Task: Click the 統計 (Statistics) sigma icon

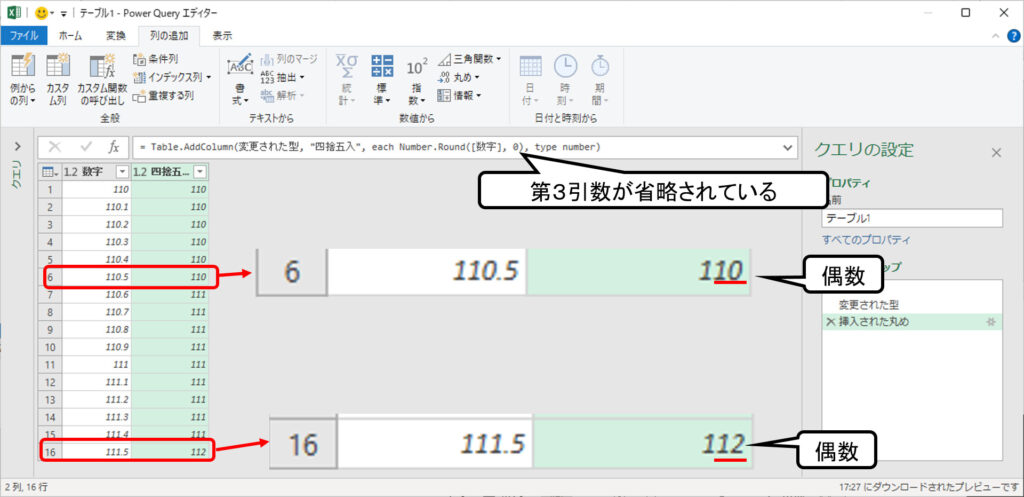Action: click(x=347, y=67)
